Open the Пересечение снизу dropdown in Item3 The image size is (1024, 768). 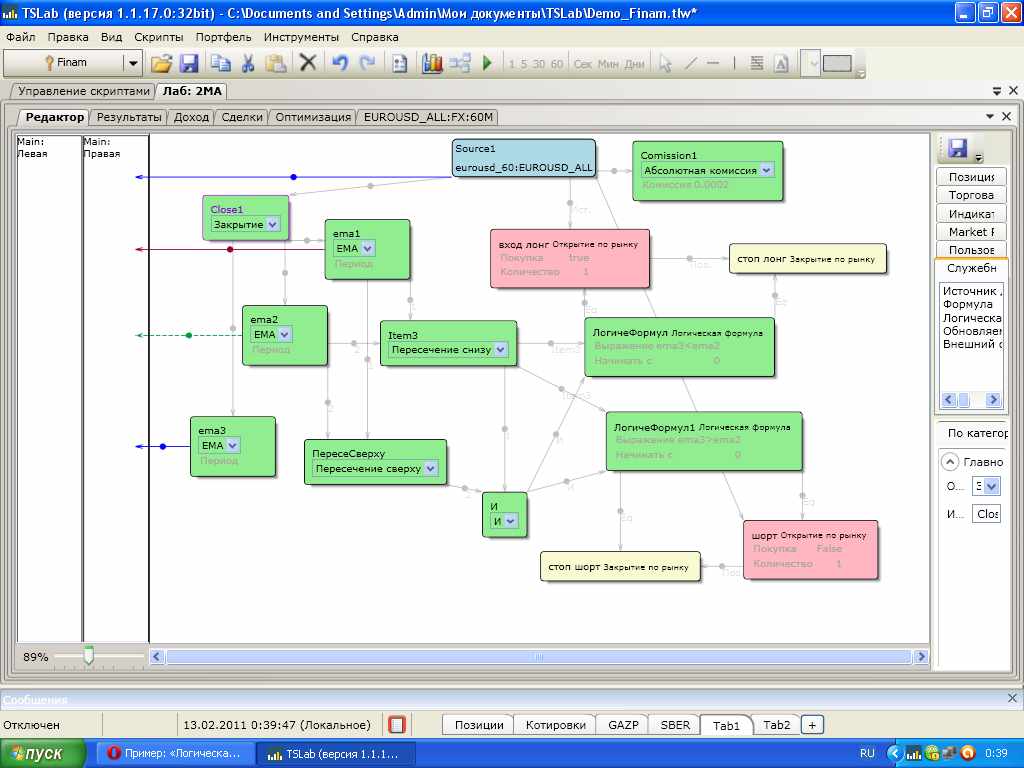(500, 349)
